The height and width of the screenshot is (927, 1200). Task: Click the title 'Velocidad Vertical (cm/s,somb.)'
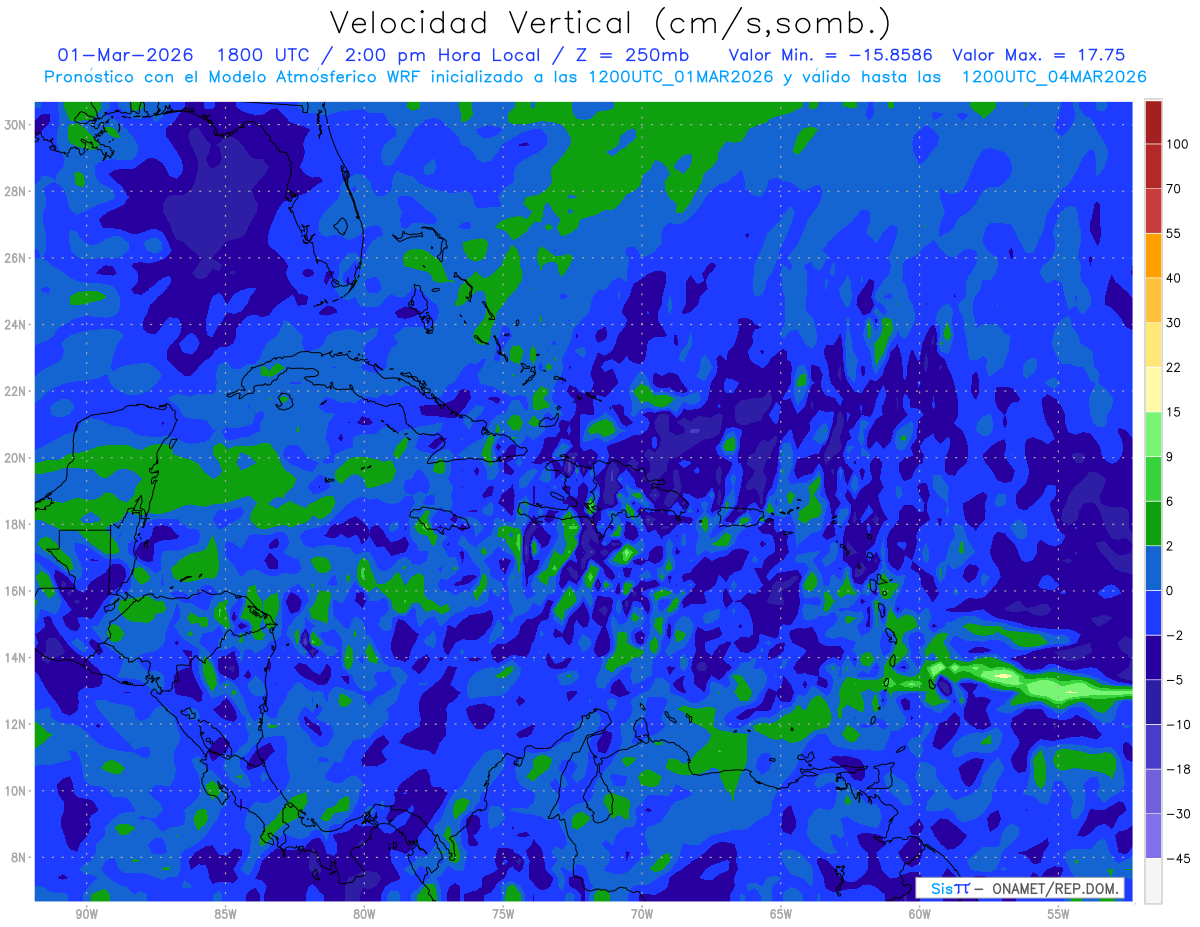point(609,23)
